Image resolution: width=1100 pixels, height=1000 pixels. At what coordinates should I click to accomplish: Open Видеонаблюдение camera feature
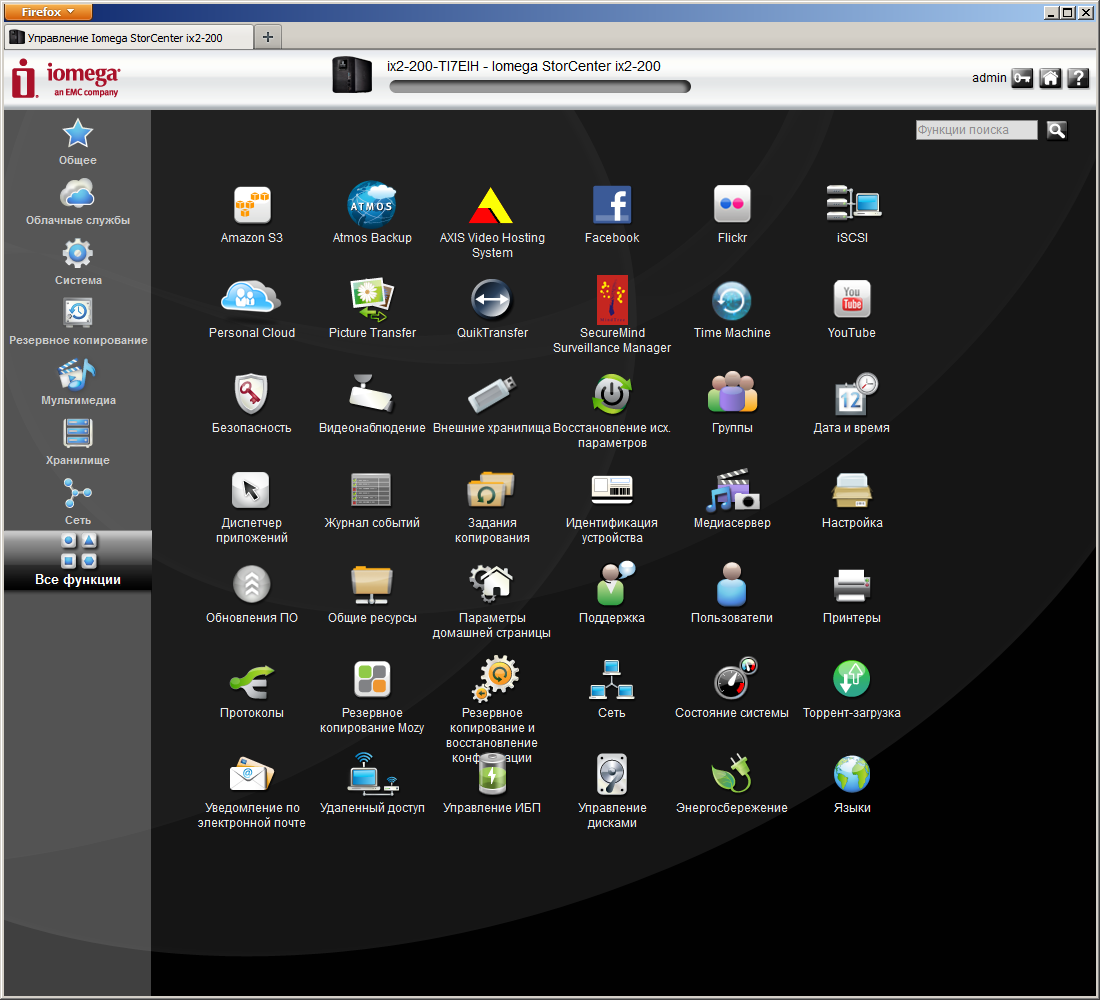point(372,394)
